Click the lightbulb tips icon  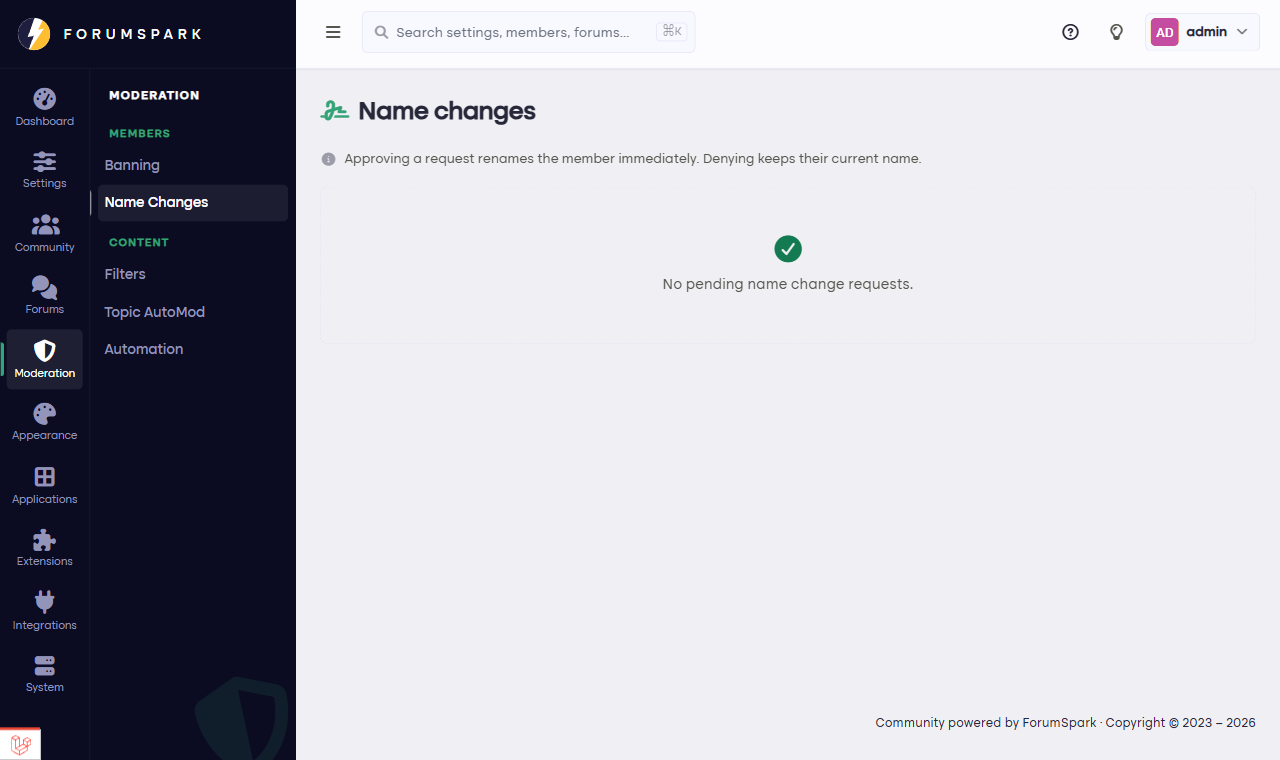click(1117, 32)
